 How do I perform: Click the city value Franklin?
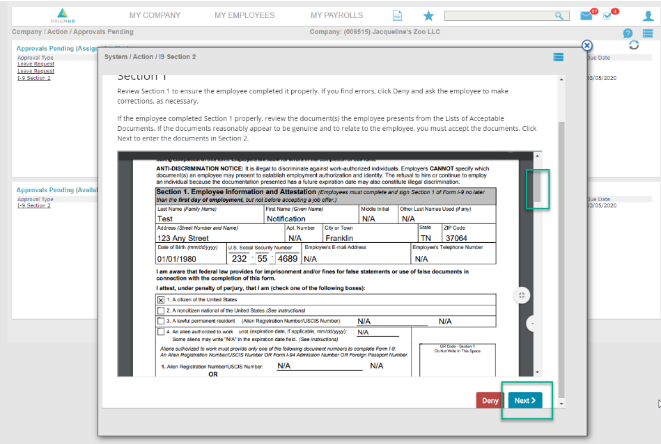click(339, 238)
